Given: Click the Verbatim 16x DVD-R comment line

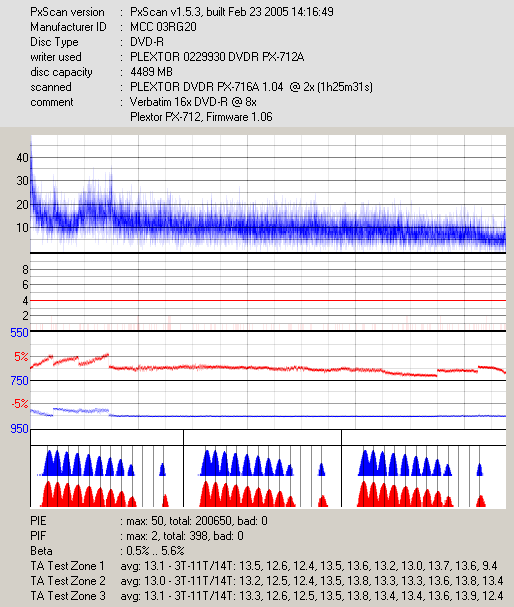Looking at the screenshot, I should (193, 102).
